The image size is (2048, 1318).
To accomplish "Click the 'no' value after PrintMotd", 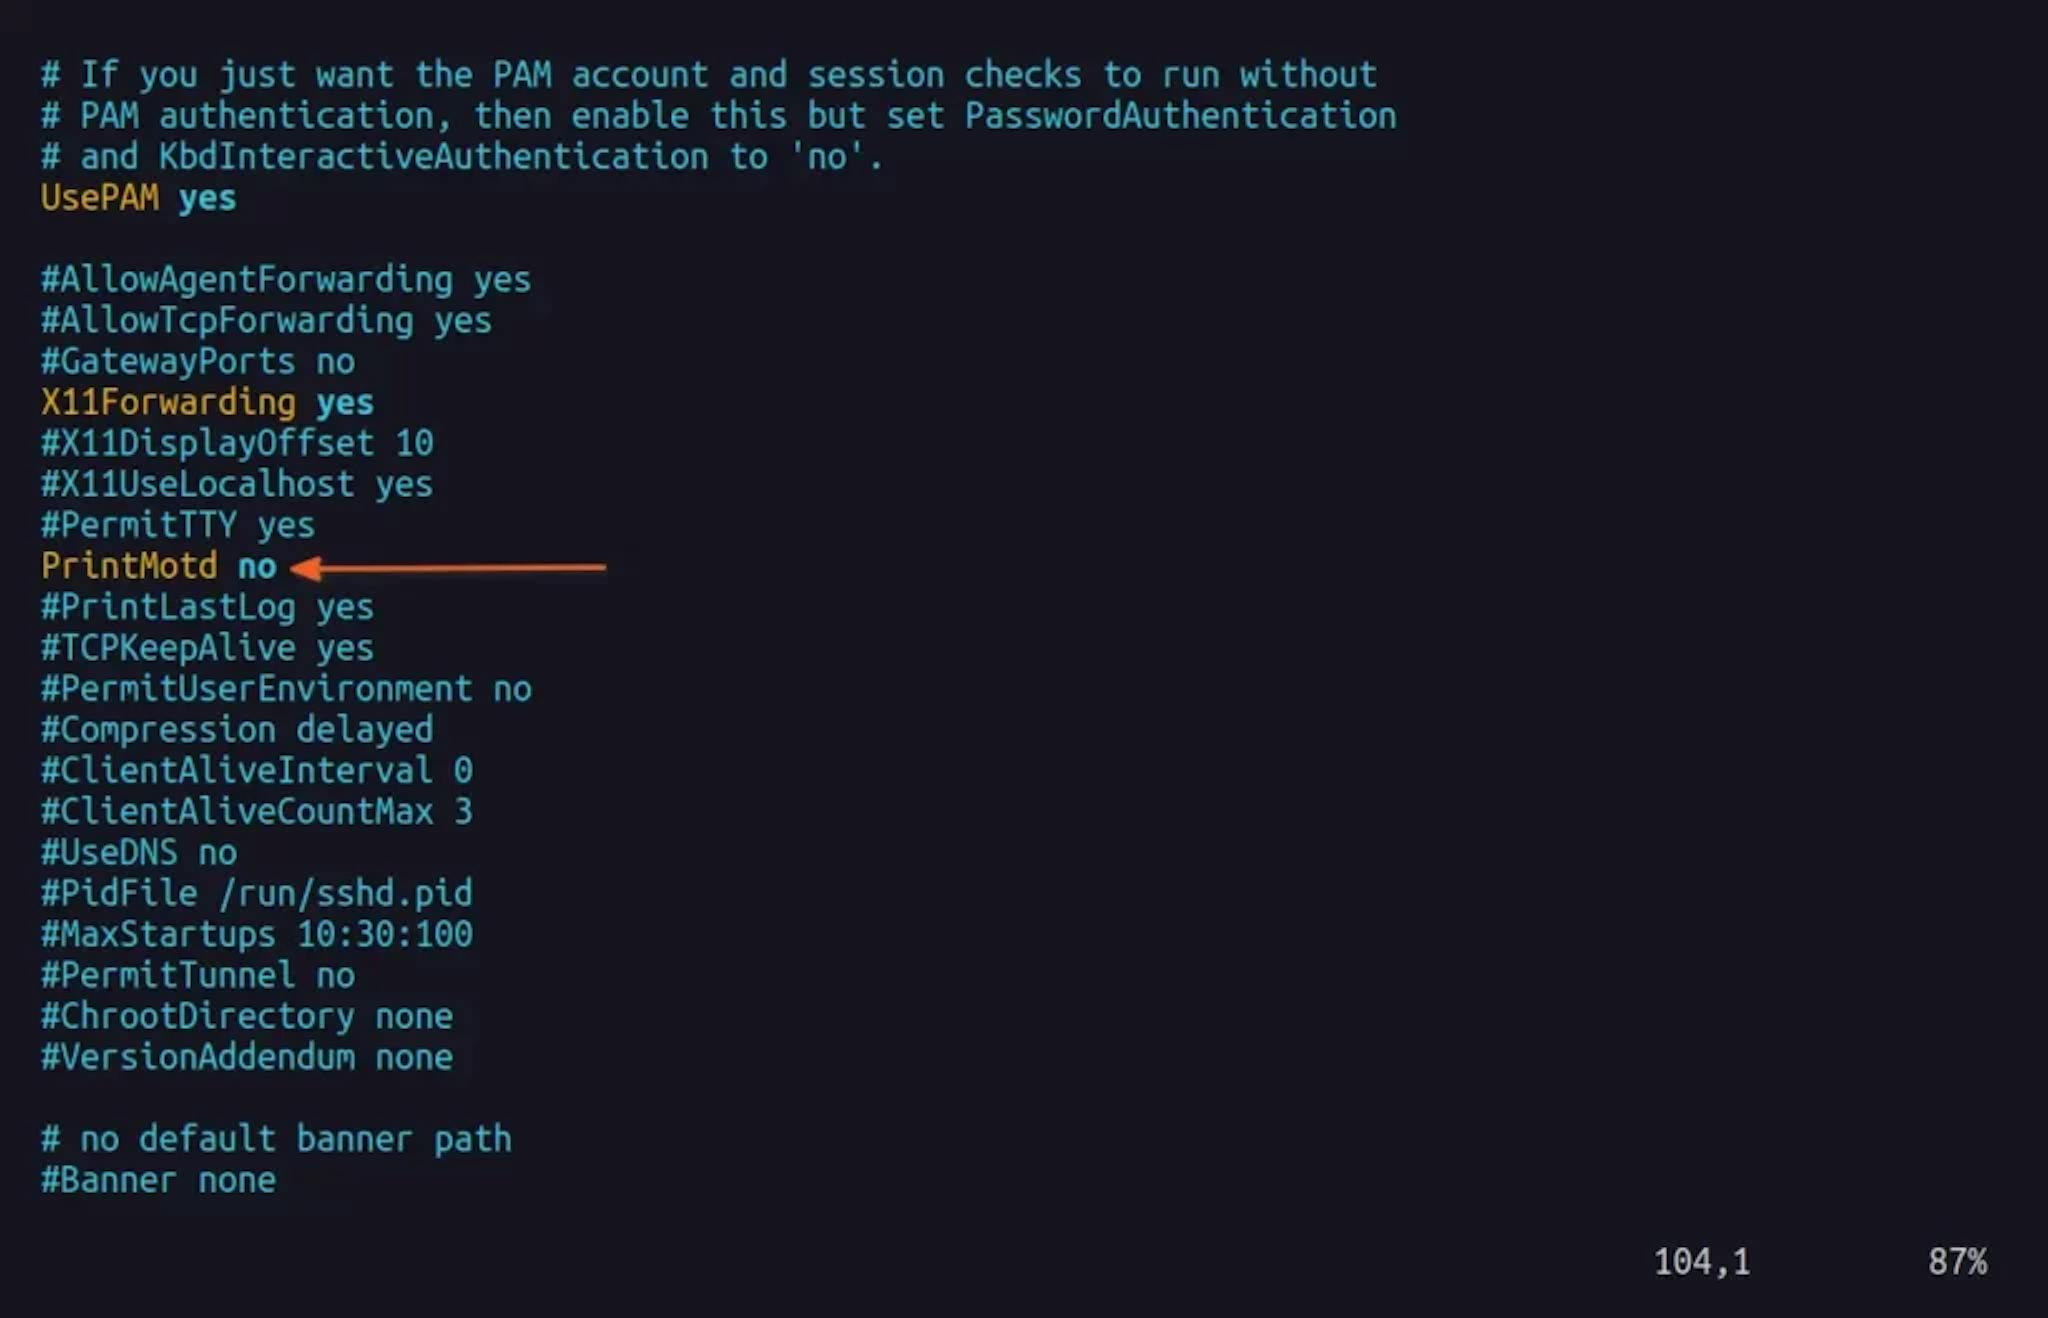I will [x=257, y=567].
